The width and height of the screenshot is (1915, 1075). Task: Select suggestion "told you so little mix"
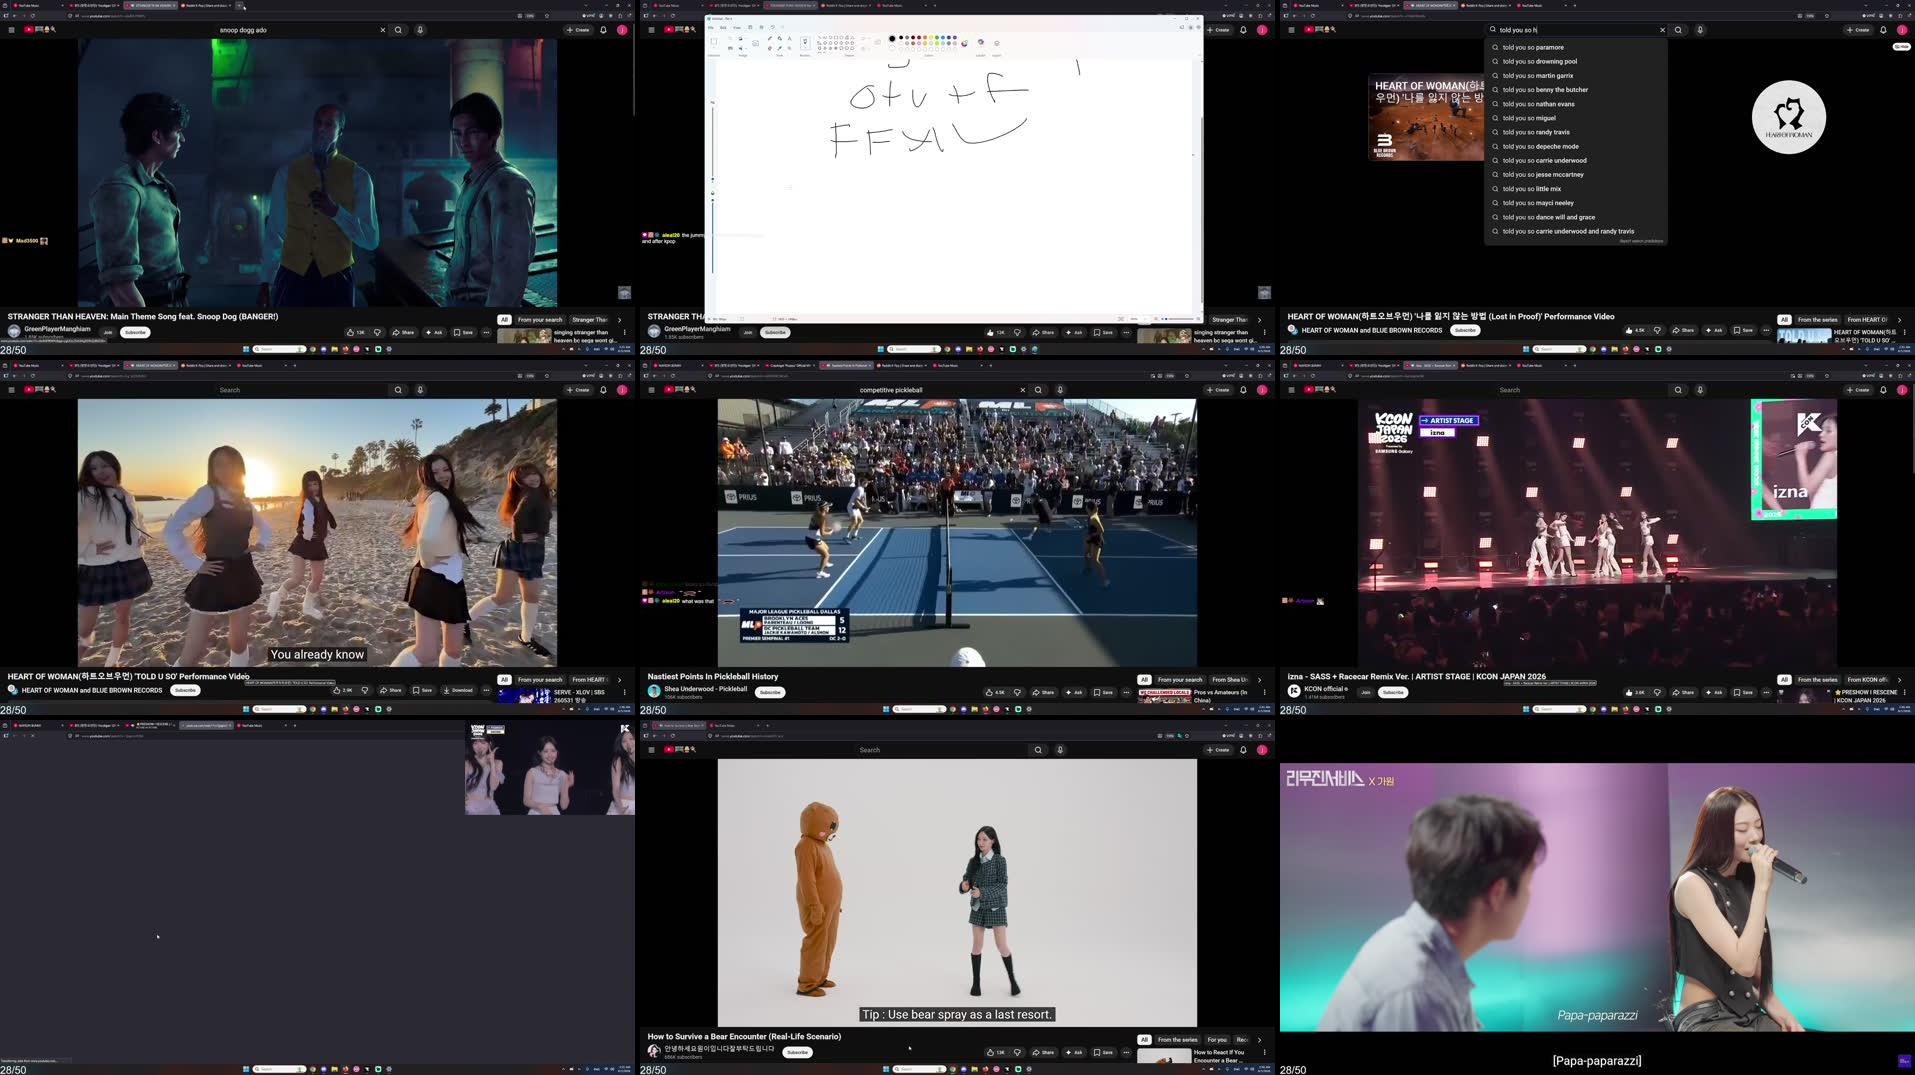coord(1576,189)
